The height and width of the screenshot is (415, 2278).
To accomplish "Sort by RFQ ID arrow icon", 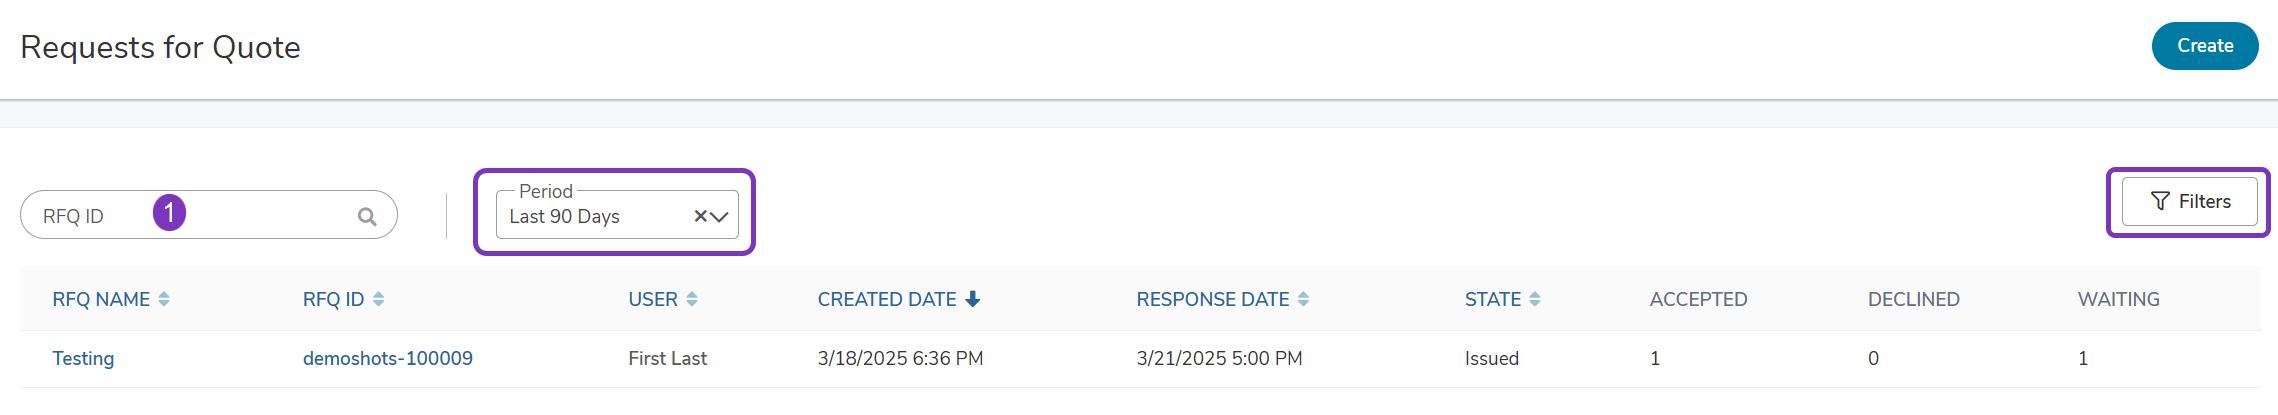I will tap(378, 299).
